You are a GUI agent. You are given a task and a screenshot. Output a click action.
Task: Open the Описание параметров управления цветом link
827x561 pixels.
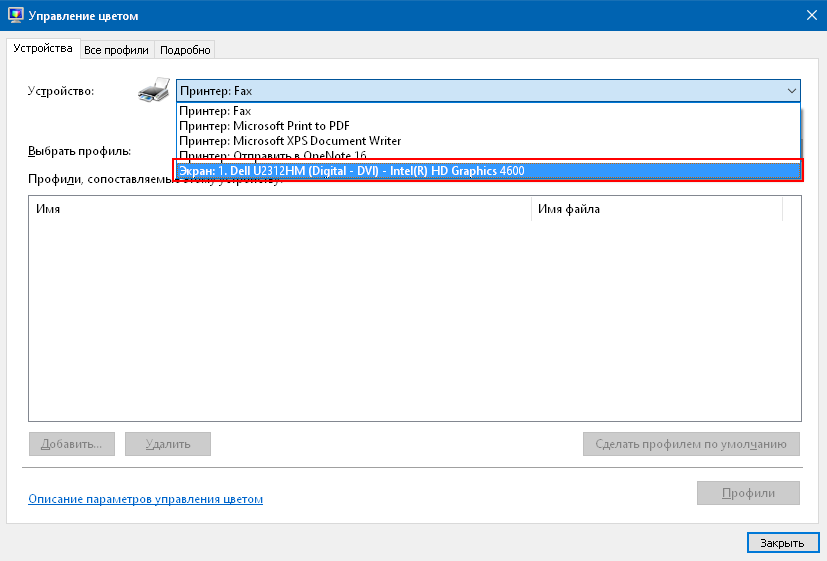146,499
